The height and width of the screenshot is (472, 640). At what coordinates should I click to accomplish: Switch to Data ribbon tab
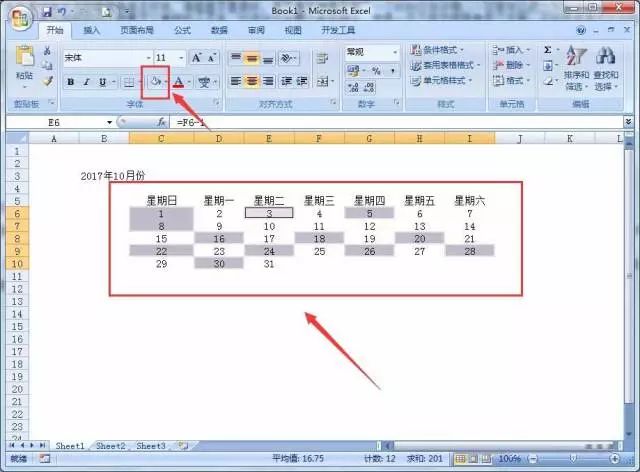tap(219, 30)
